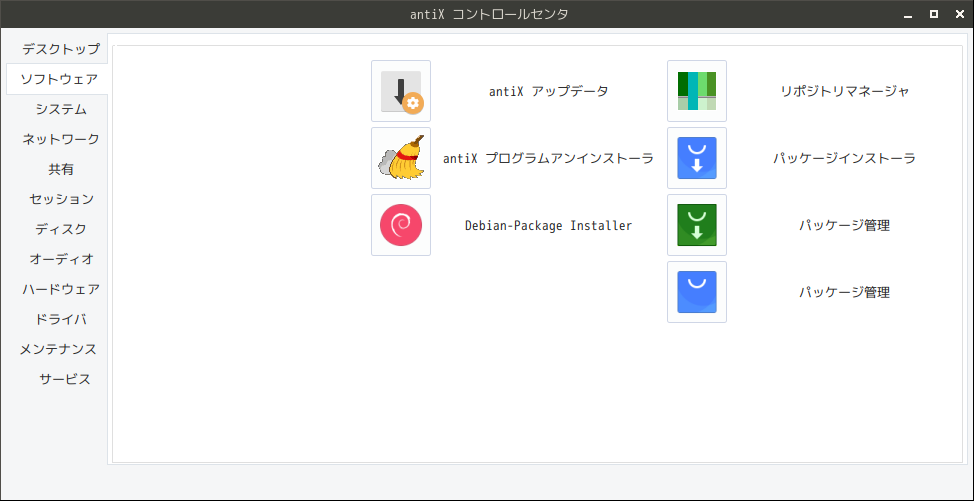Screen dimensions: 974x501
Task: Click the blue パッケージインストーラ bag icon
Action: [x=696, y=158]
